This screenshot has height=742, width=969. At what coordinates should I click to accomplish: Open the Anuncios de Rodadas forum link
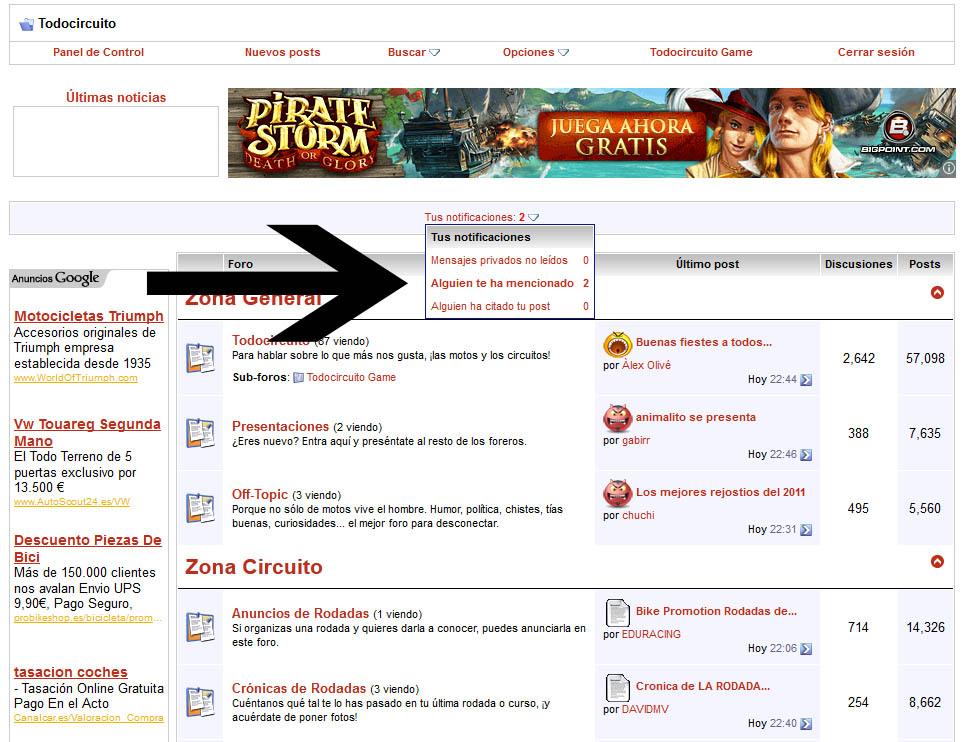(x=300, y=613)
